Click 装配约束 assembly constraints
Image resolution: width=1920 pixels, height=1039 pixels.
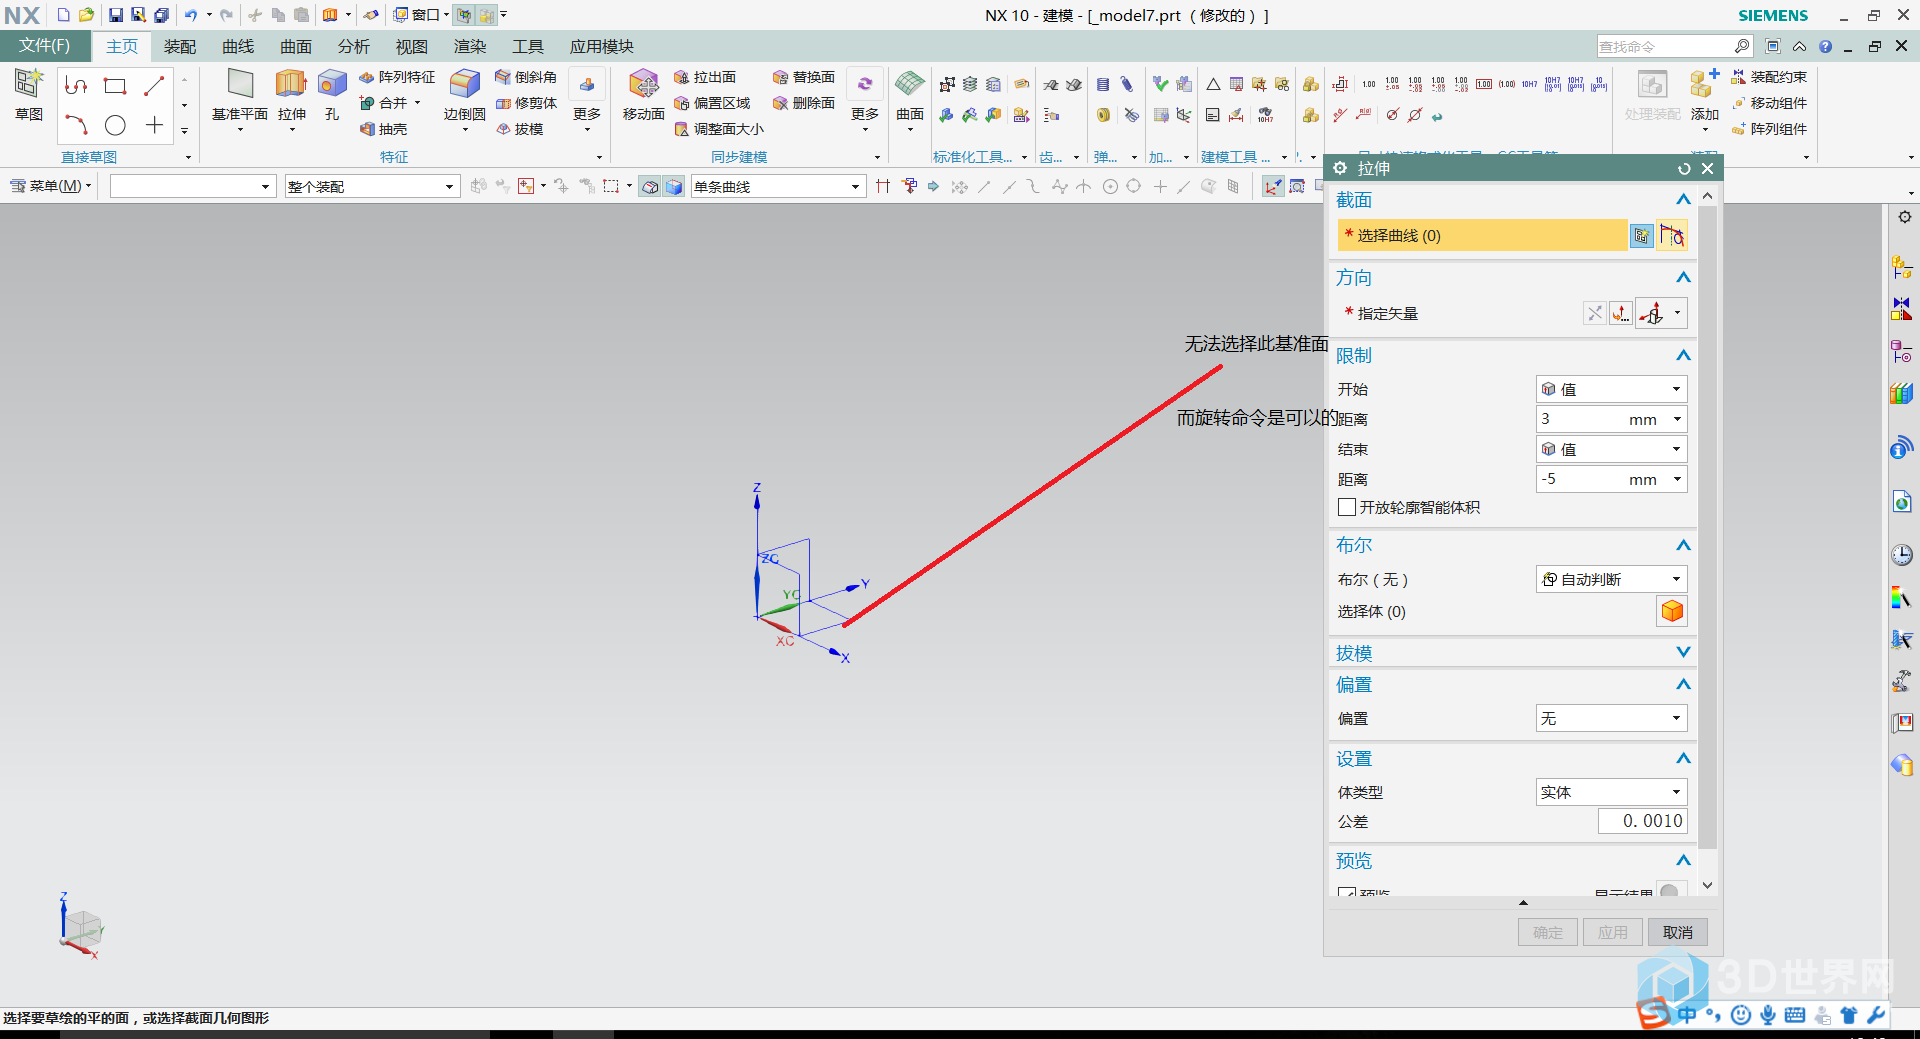tap(1769, 77)
